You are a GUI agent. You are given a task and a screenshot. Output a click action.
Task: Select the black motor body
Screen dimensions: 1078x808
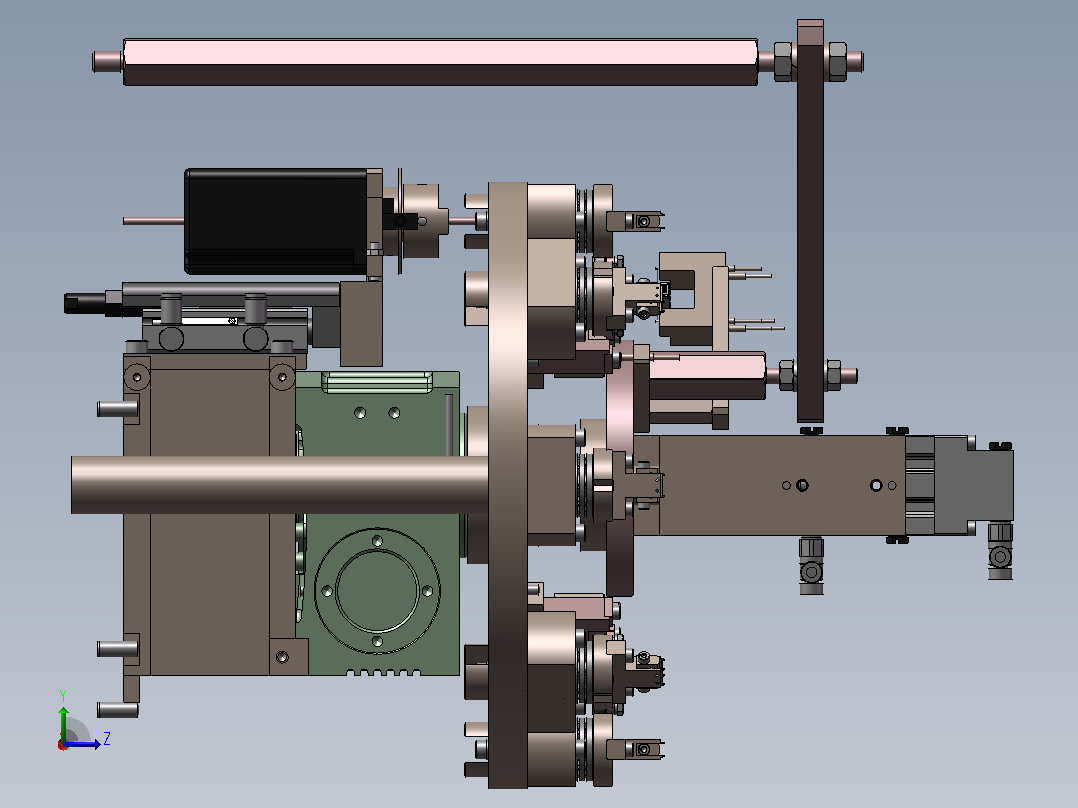276,221
